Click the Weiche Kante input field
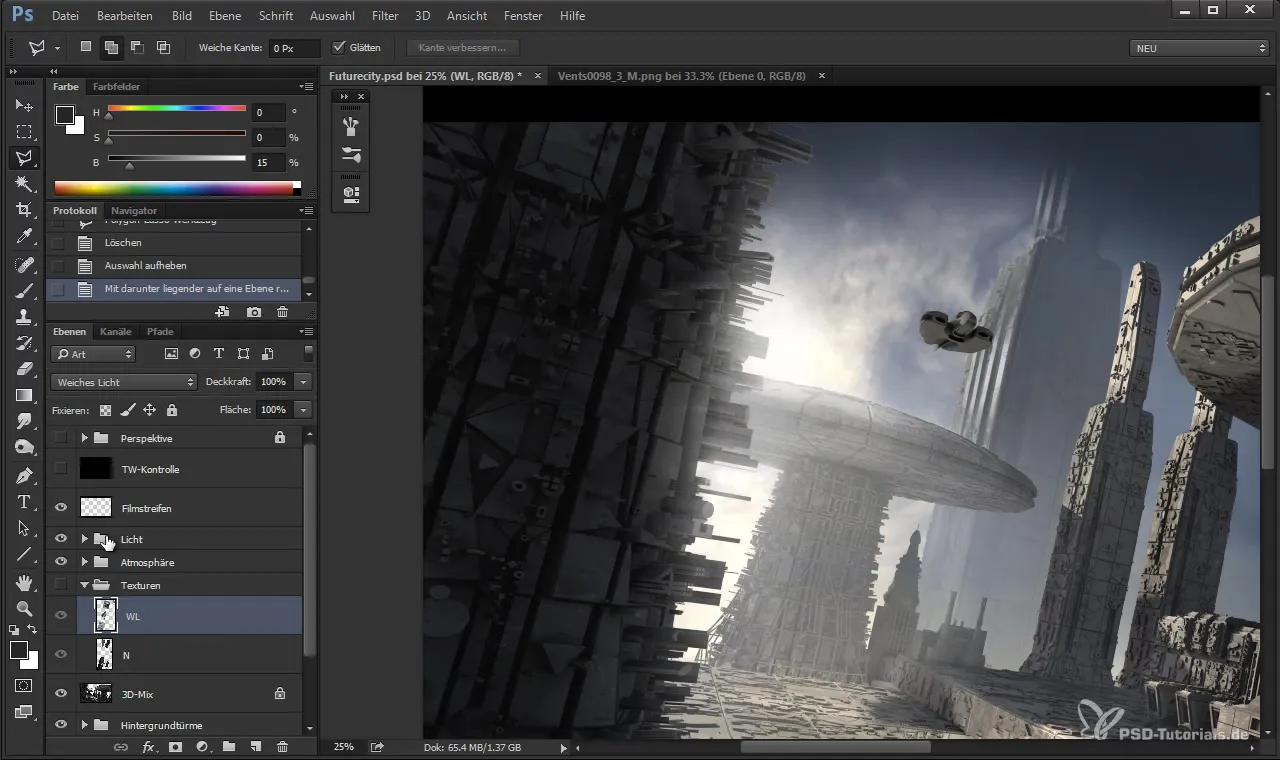1280x760 pixels. [x=295, y=48]
